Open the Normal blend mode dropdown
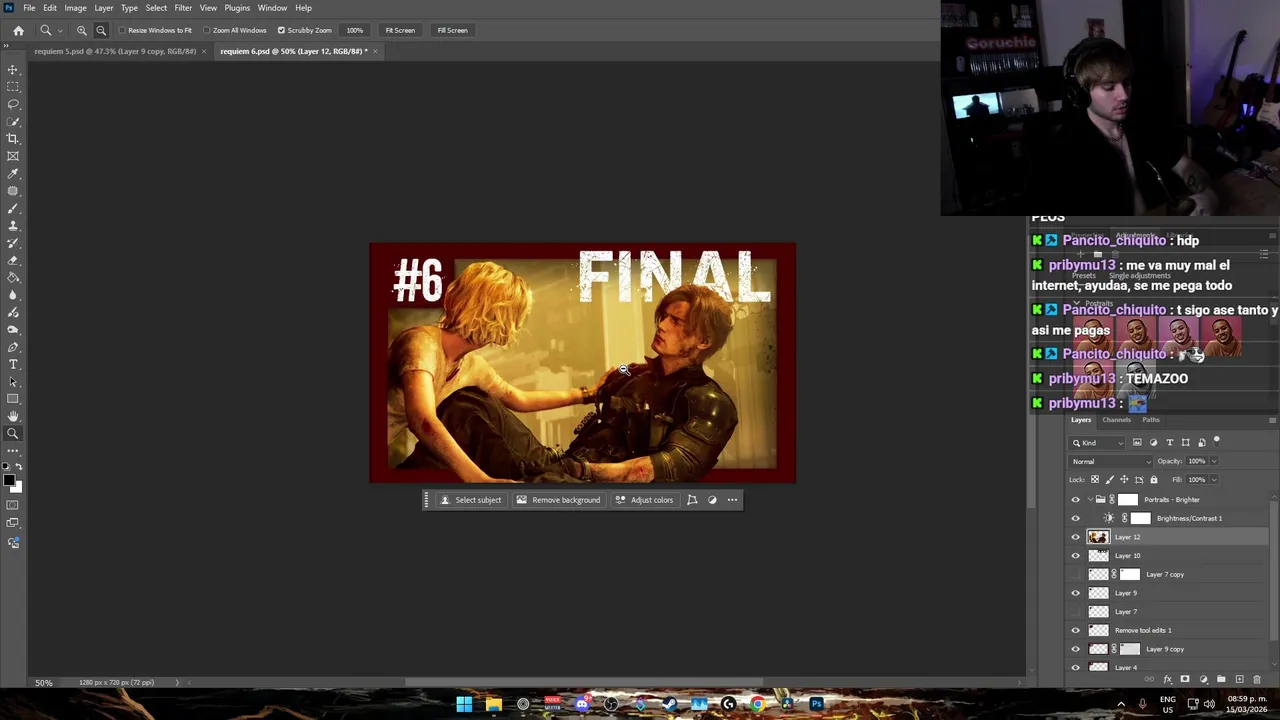Screen dimensions: 1280x720 pos(1110,461)
